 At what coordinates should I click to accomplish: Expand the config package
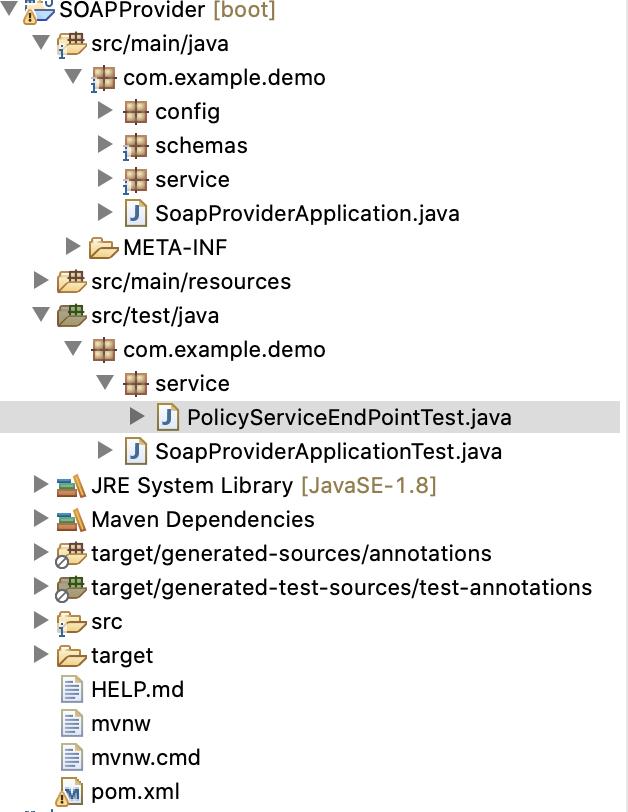point(105,112)
